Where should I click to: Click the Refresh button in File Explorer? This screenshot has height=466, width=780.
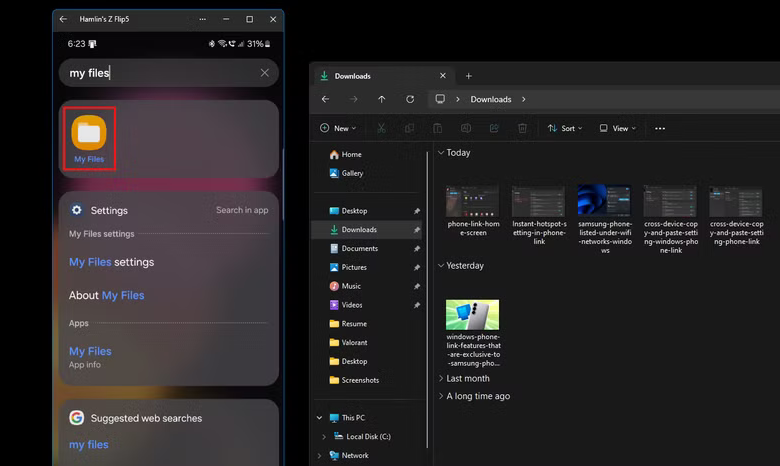point(410,99)
